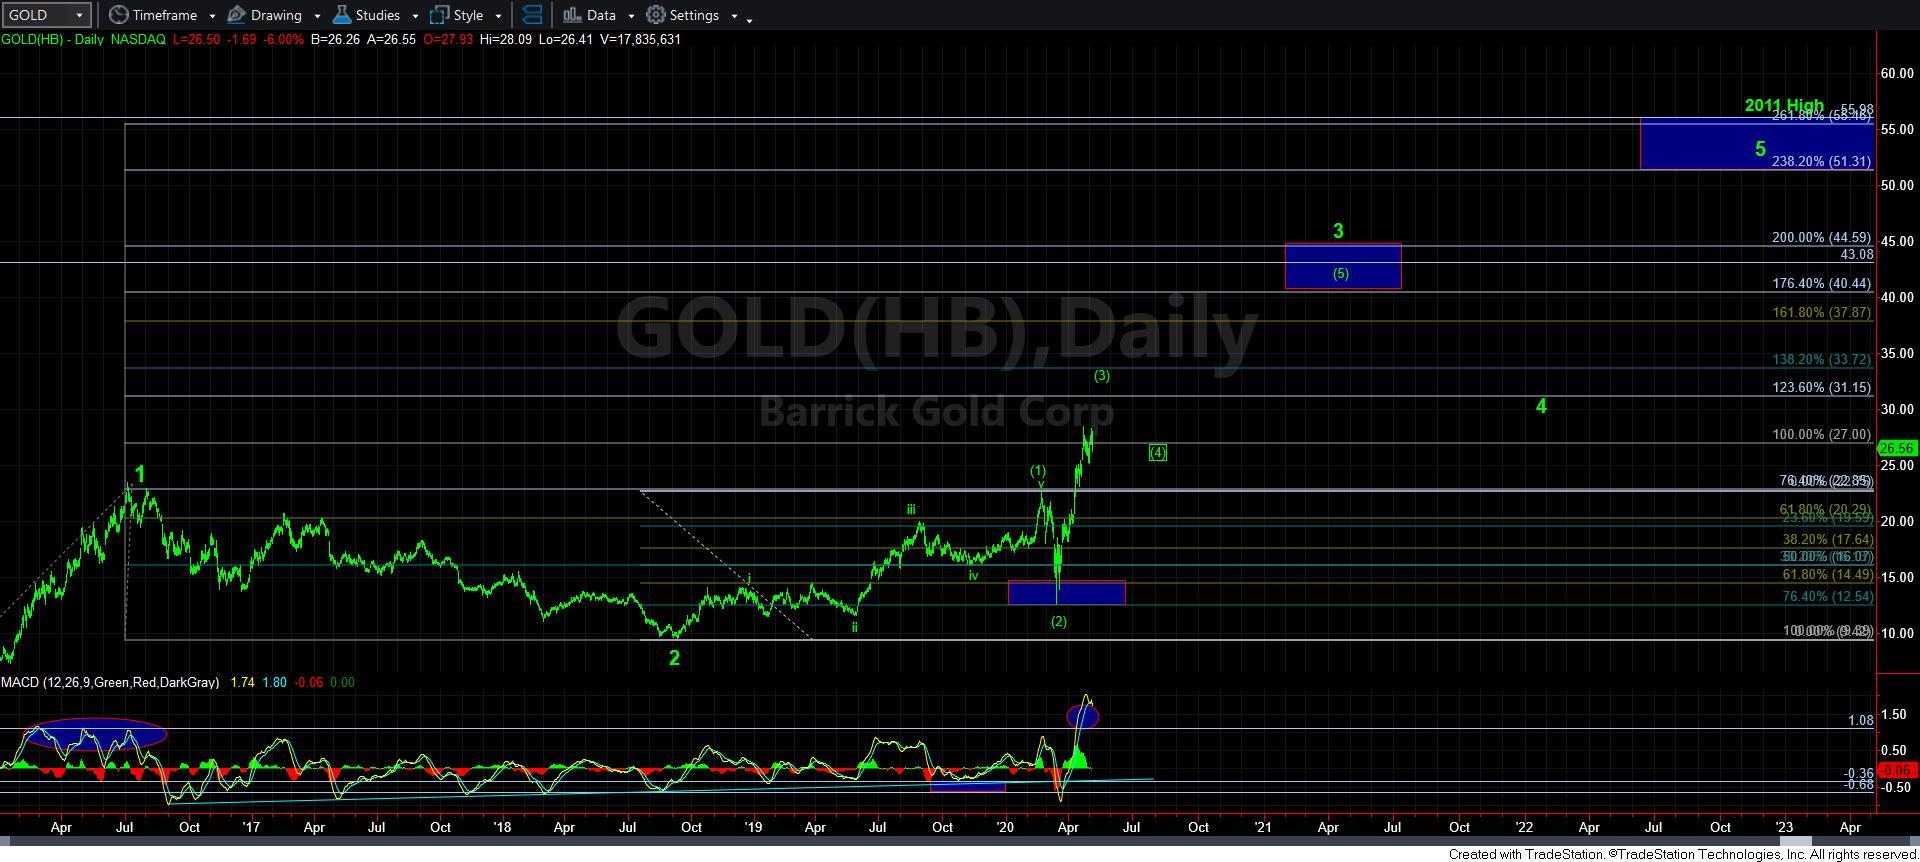Expand the Settings dropdown arrow
Image resolution: width=1920 pixels, height=862 pixels.
(734, 16)
